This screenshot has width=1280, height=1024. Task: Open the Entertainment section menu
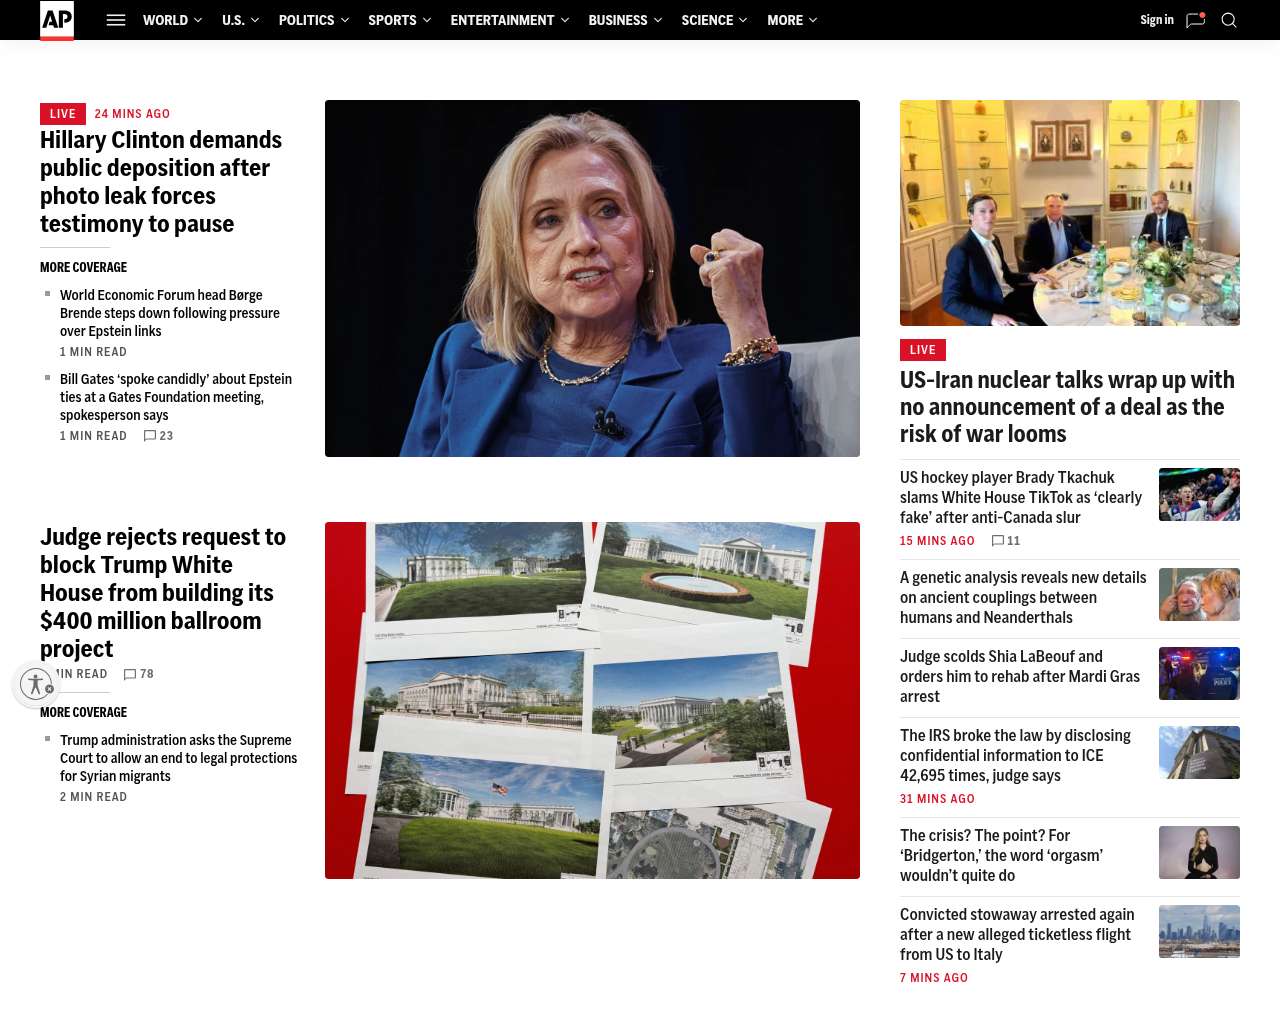coord(509,20)
